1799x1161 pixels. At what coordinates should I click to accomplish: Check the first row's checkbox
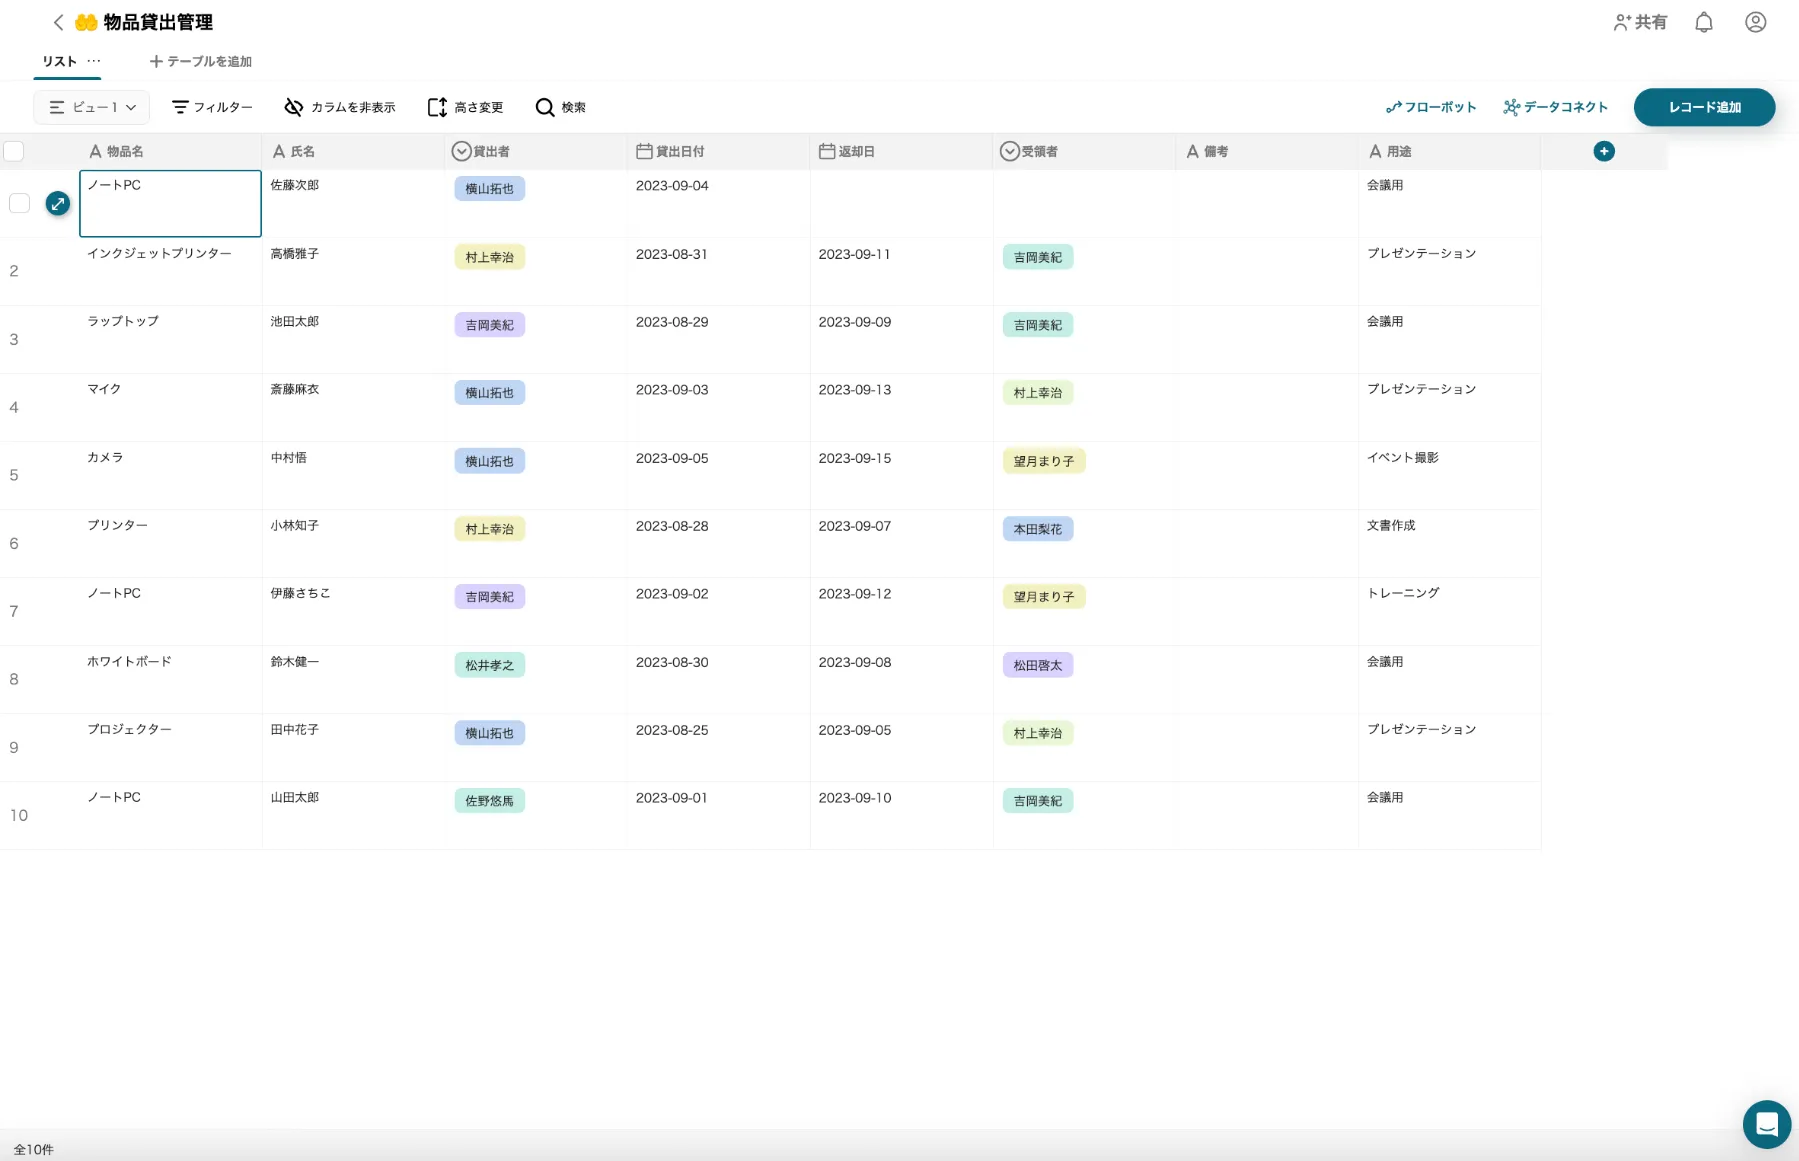[19, 204]
